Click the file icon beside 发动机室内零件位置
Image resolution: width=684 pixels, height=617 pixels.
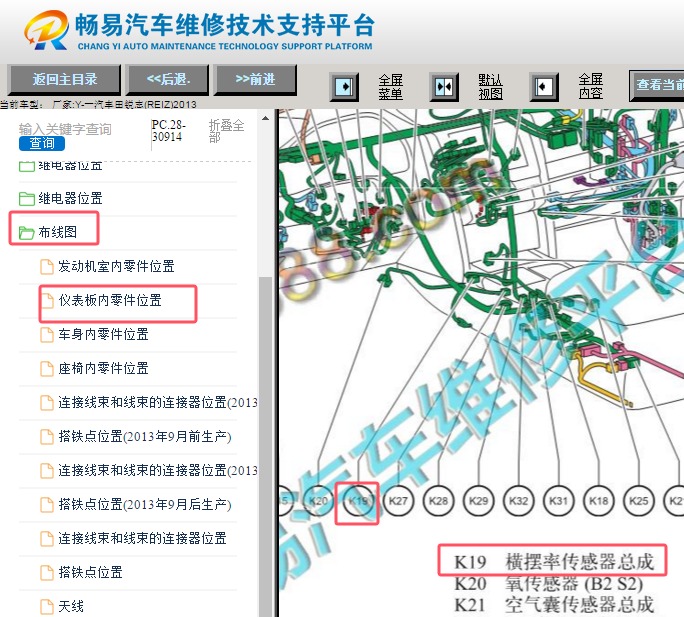point(47,267)
